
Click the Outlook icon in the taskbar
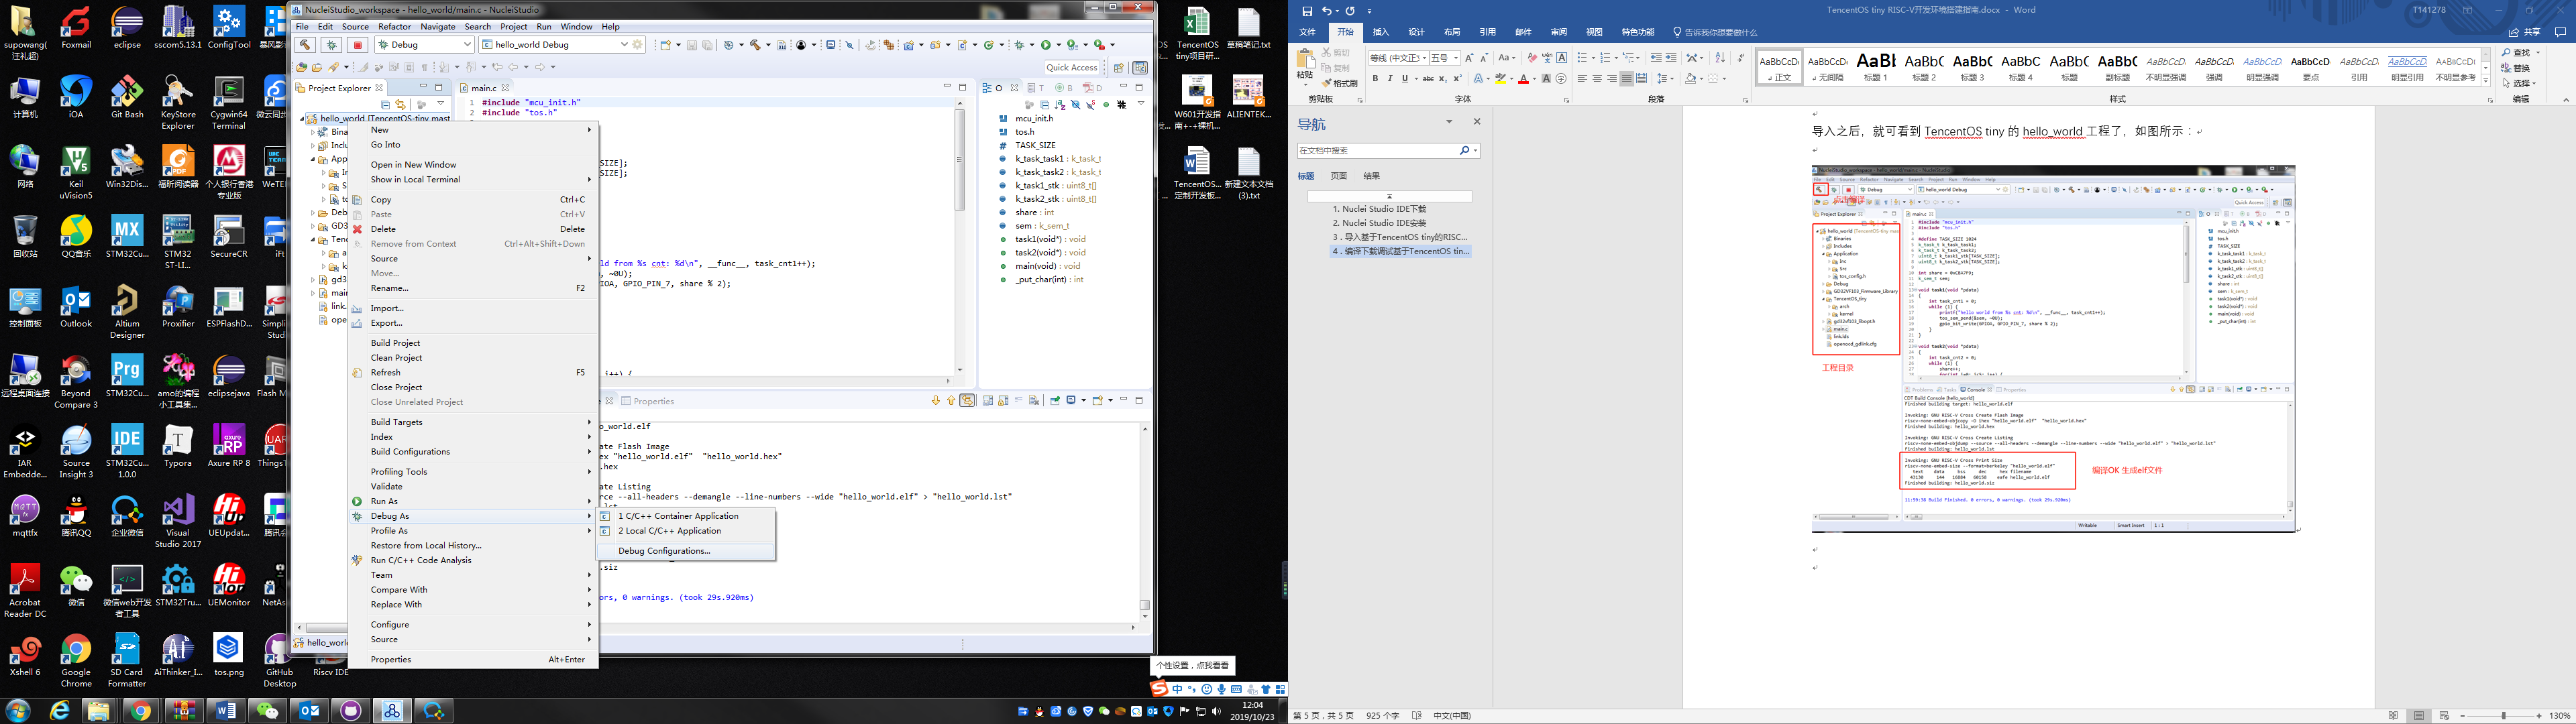point(308,710)
